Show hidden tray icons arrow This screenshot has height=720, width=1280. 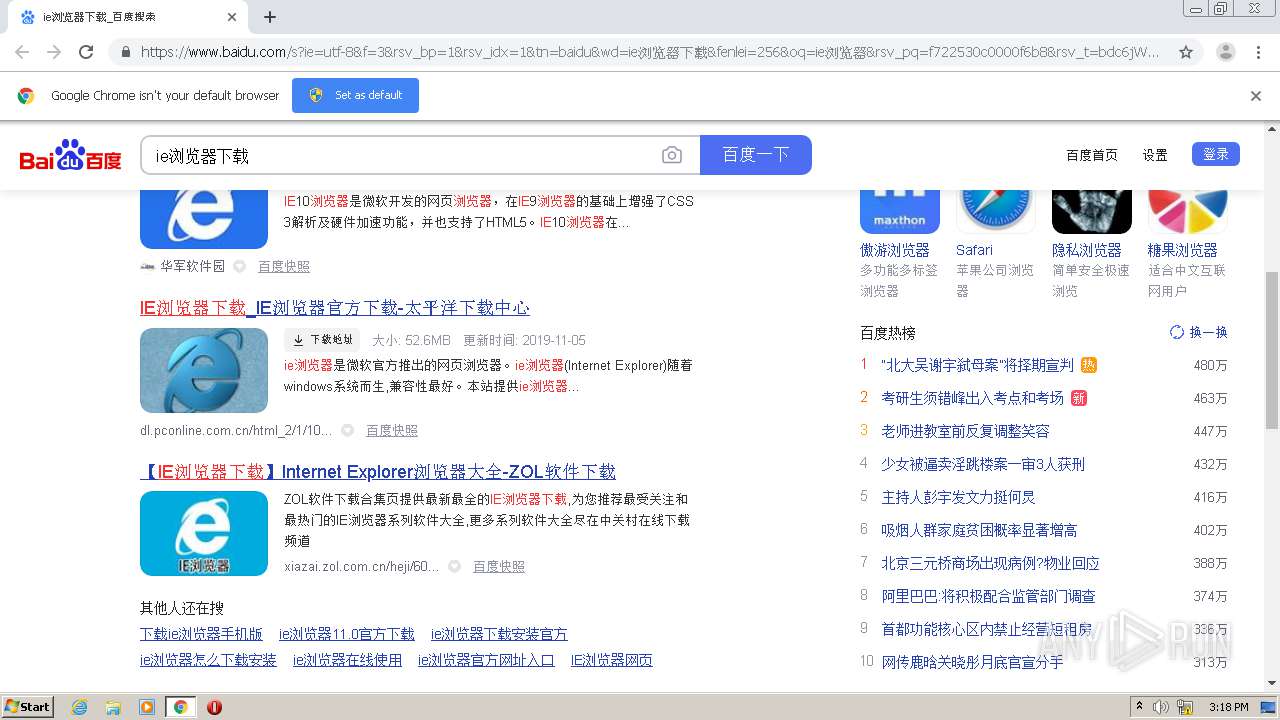pyautogui.click(x=1139, y=707)
